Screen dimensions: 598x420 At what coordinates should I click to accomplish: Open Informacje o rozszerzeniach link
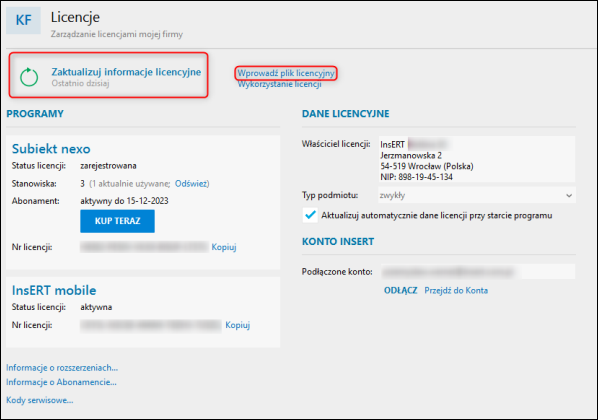[62, 368]
